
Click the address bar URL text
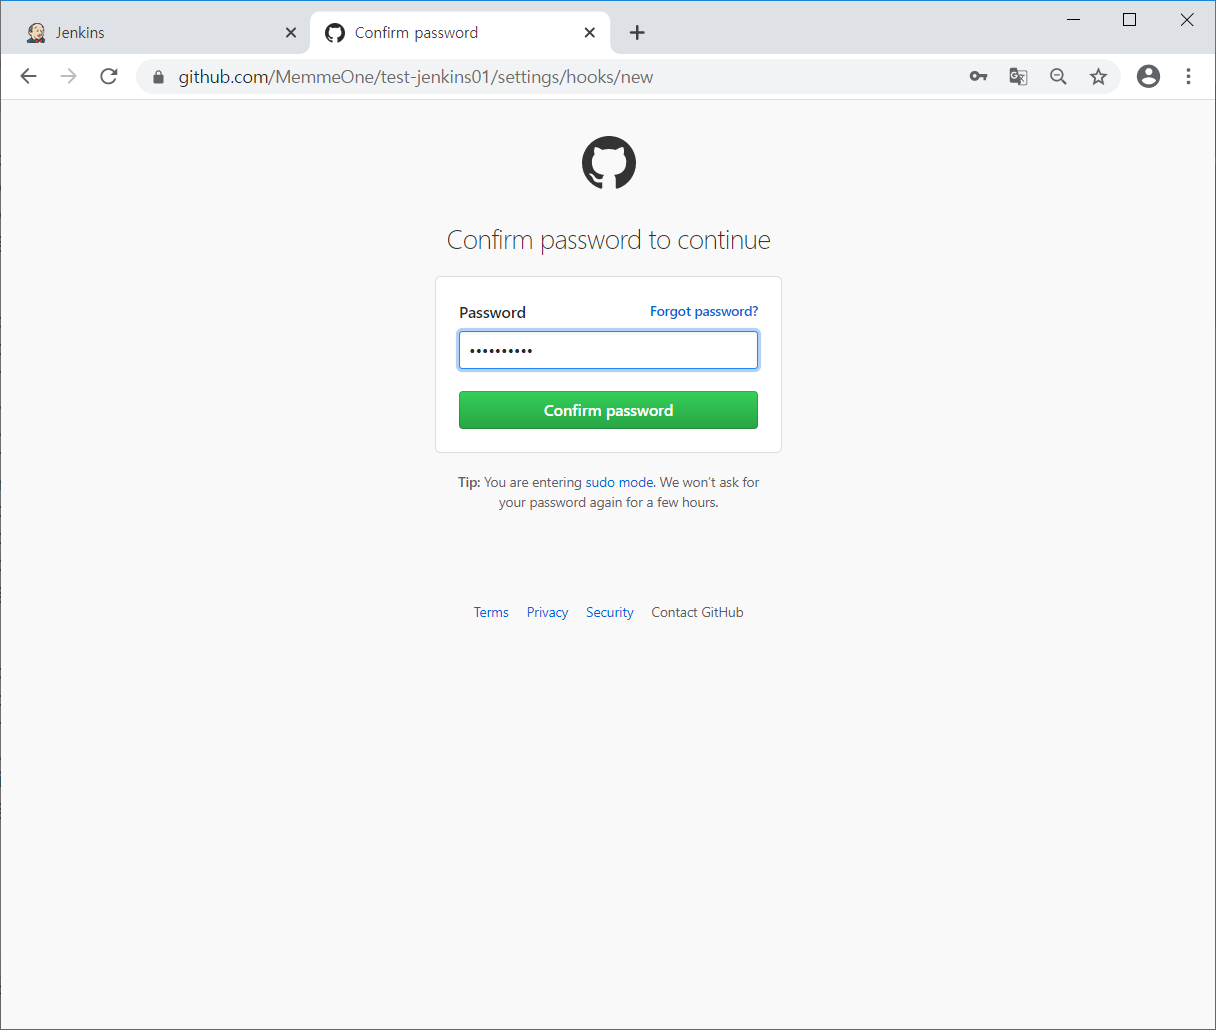[x=416, y=77]
